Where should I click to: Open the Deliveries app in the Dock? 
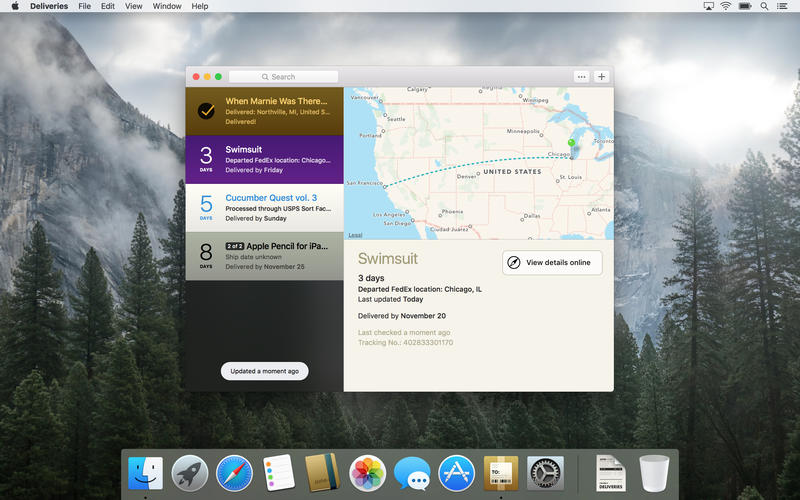click(501, 472)
